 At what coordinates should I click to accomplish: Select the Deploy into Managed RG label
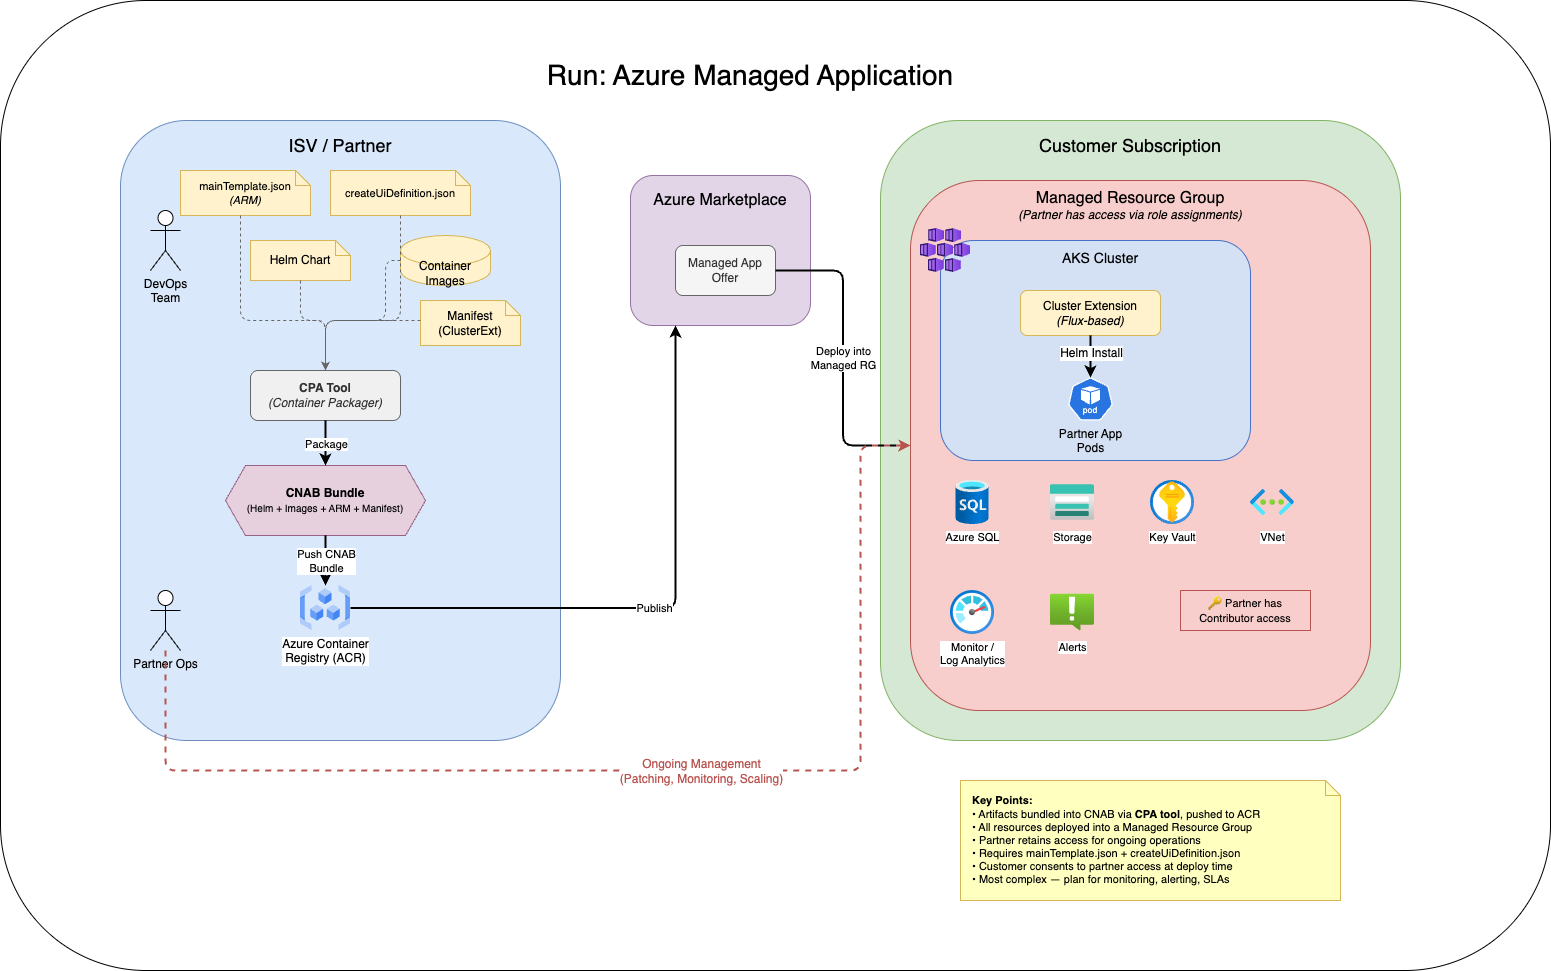coord(843,358)
